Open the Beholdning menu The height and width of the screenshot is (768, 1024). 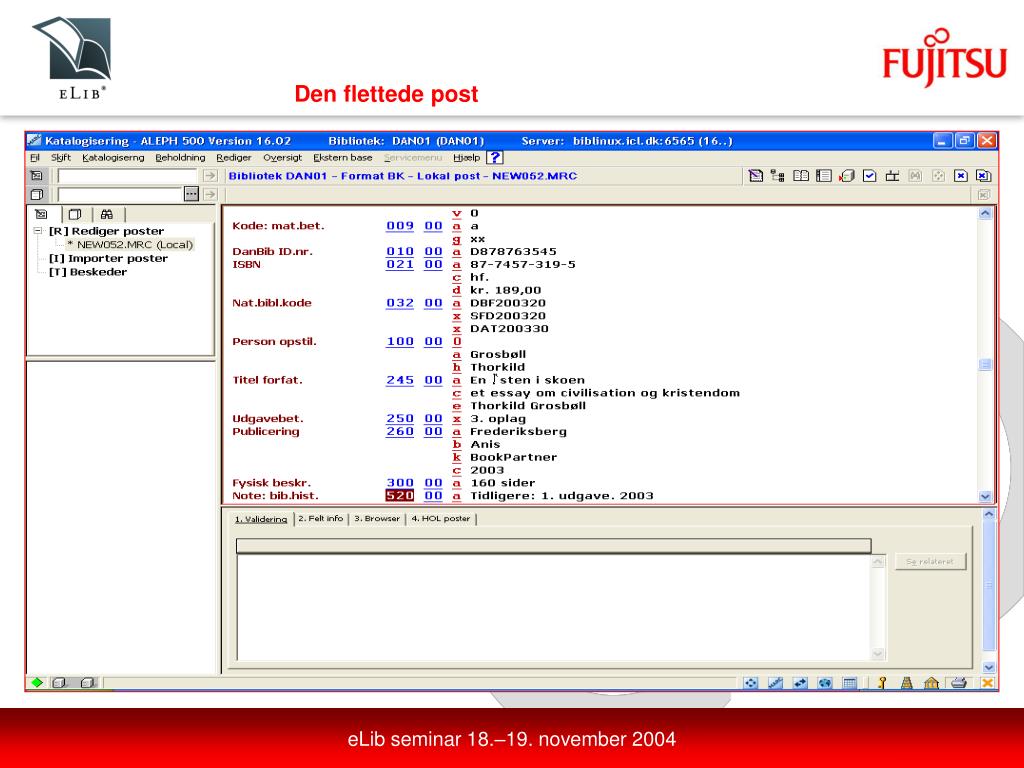click(x=180, y=157)
